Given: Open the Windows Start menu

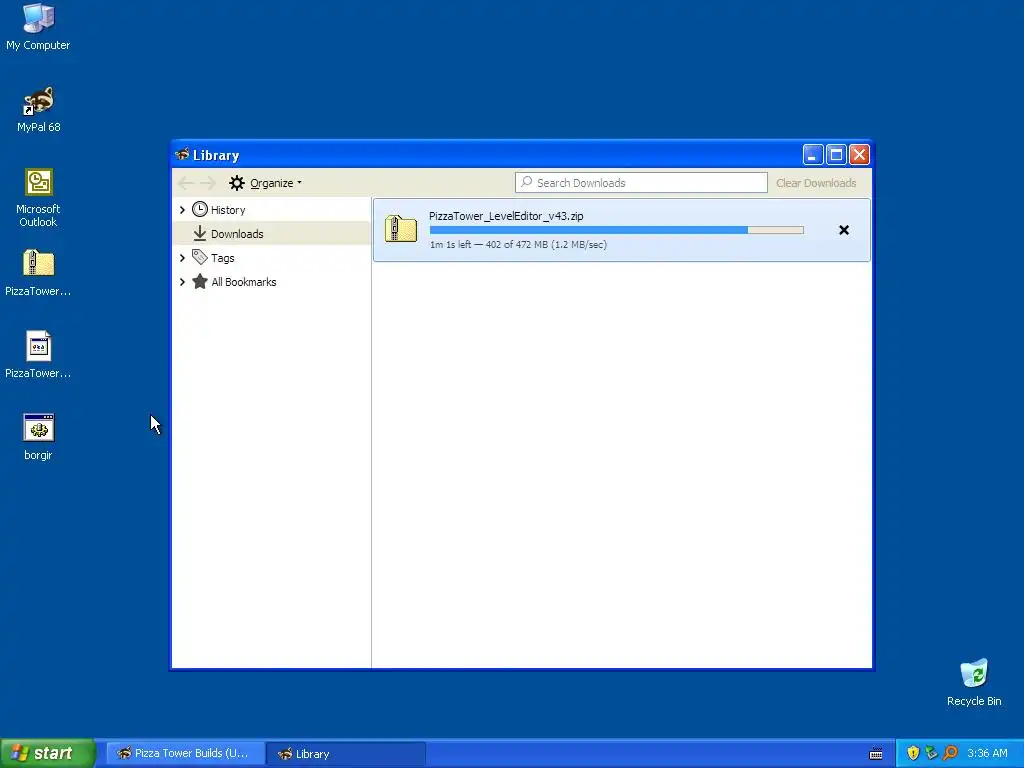Looking at the screenshot, I should pyautogui.click(x=48, y=753).
